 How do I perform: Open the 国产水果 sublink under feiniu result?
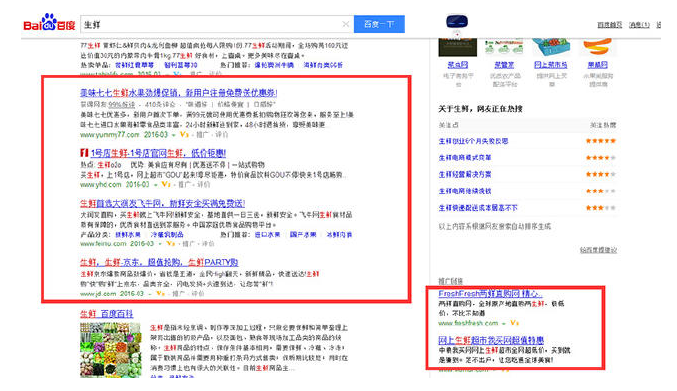coord(303,234)
